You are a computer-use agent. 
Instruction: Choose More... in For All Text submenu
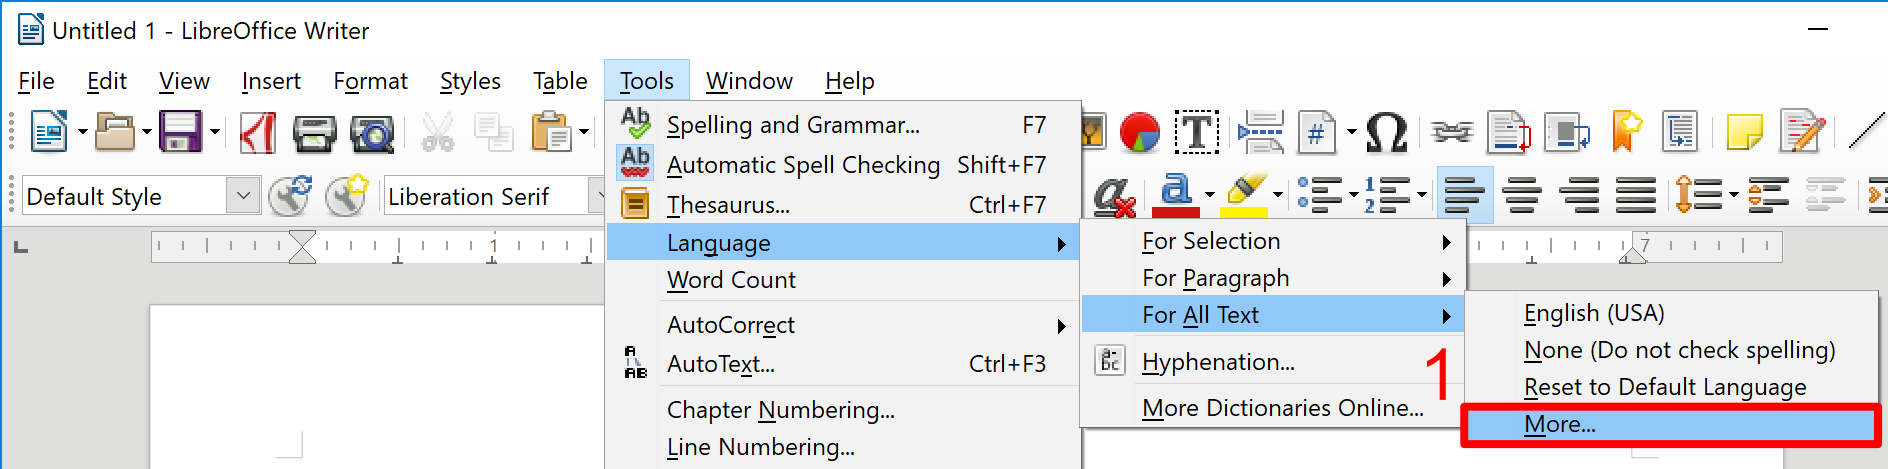[x=1671, y=425]
